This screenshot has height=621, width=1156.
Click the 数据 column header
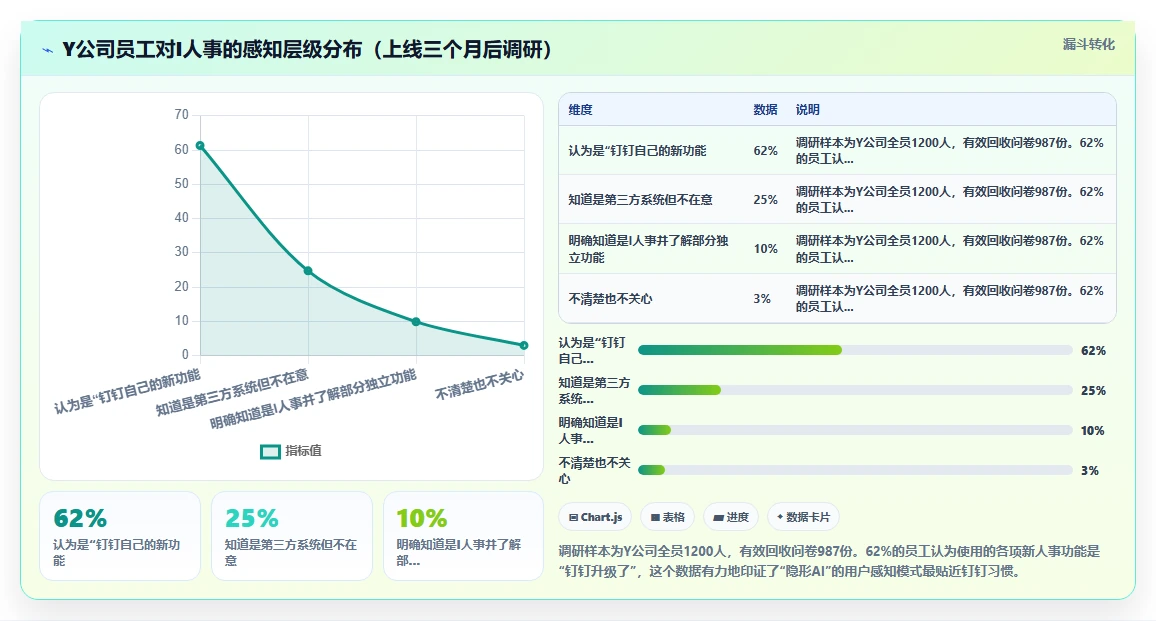(x=765, y=110)
